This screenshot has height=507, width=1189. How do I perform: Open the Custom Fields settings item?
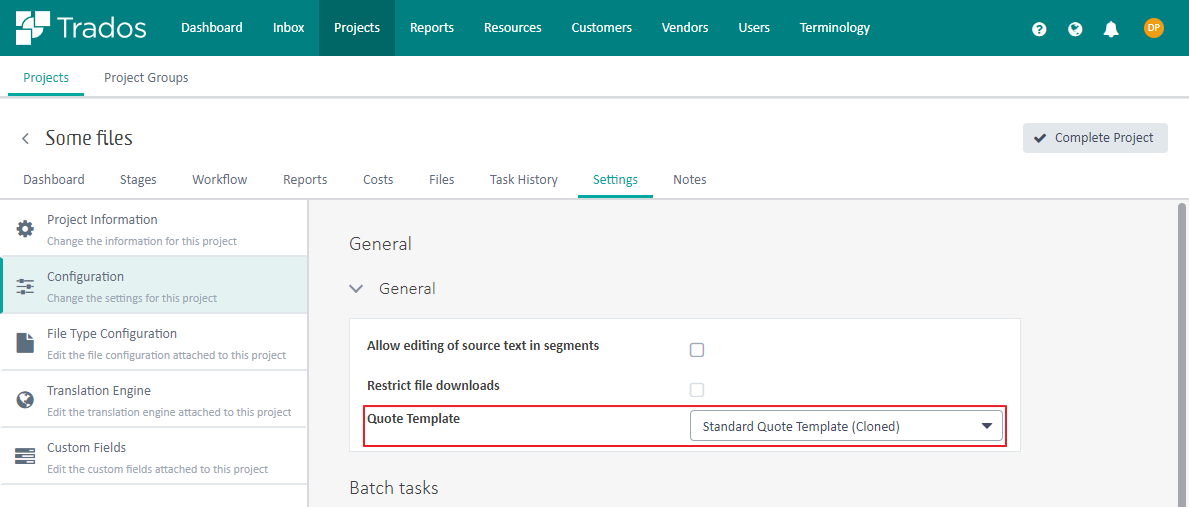click(154, 456)
